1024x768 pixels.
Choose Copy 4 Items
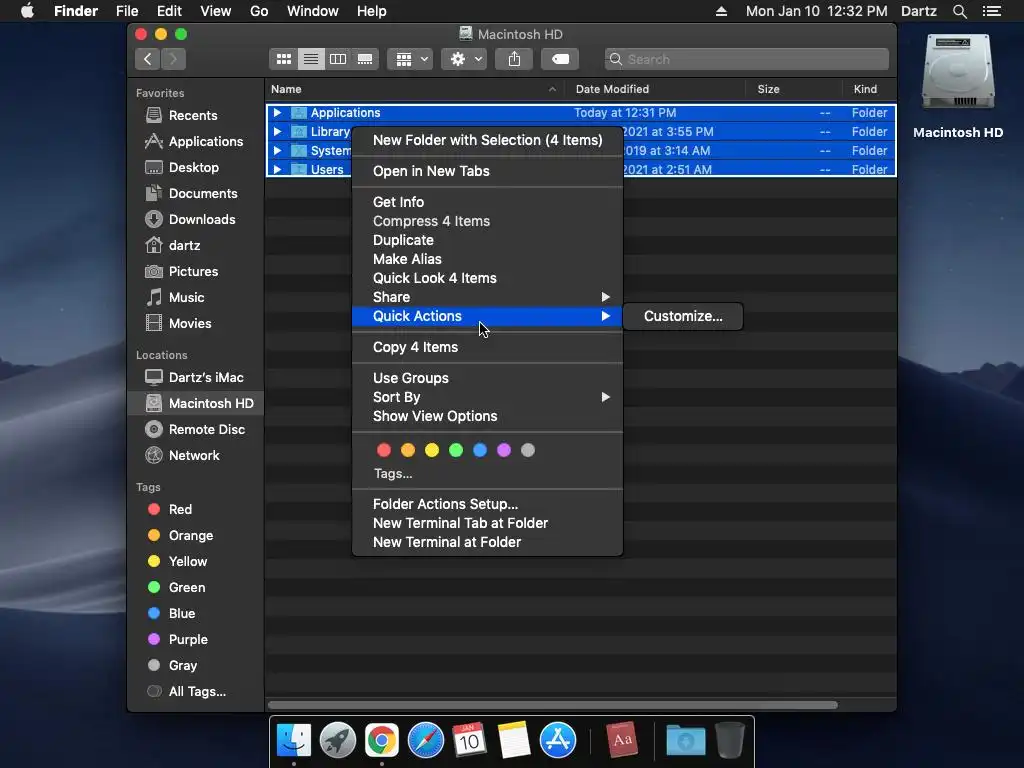(x=487, y=347)
